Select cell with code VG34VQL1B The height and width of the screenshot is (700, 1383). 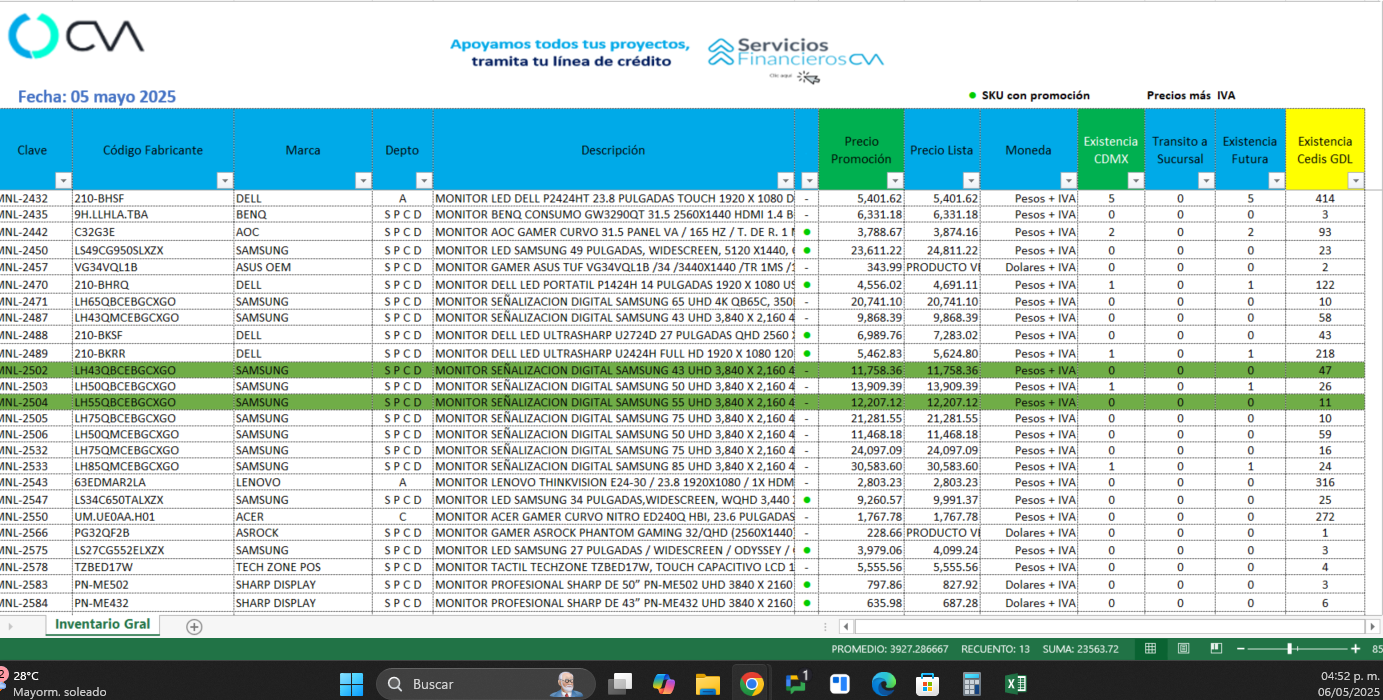[x=153, y=267]
